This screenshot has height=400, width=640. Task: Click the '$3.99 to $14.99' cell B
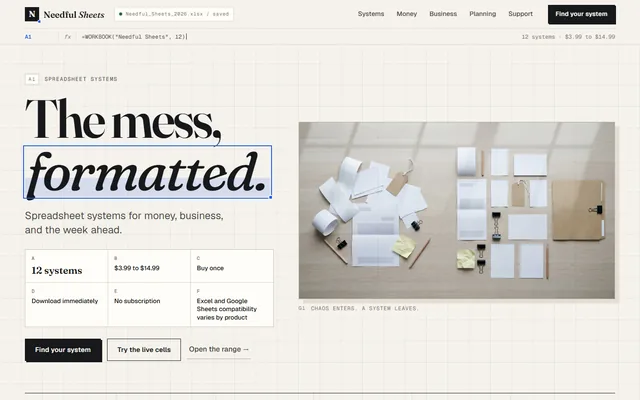point(149,266)
